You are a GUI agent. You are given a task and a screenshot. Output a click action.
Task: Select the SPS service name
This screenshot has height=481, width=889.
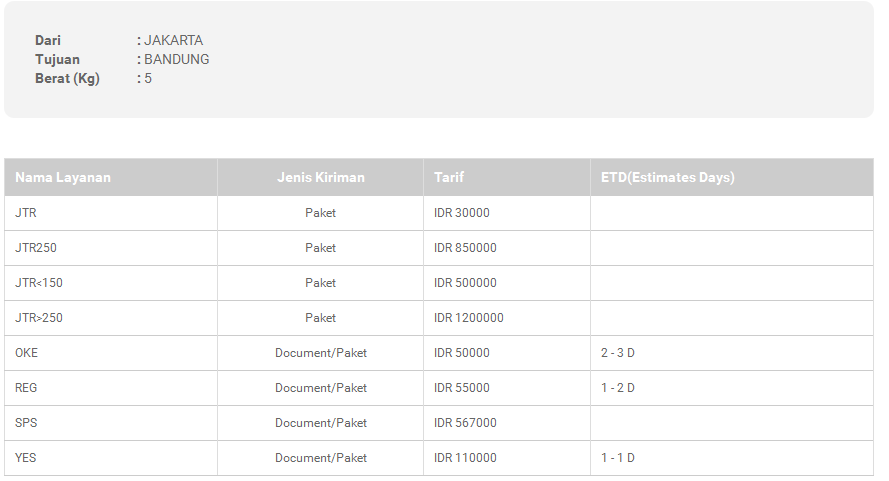[26, 423]
